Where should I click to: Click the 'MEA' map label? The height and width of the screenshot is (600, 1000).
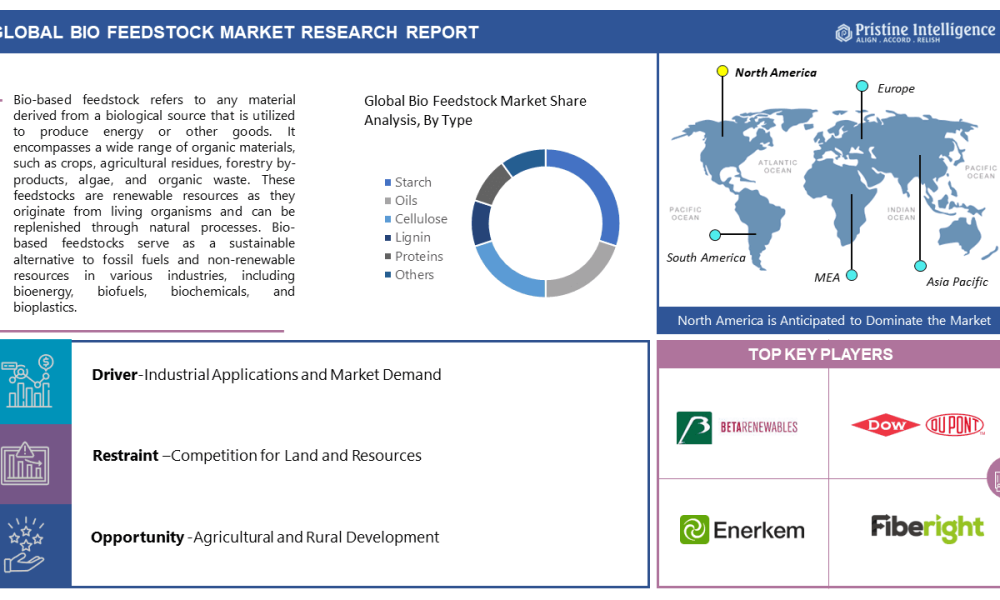[827, 278]
